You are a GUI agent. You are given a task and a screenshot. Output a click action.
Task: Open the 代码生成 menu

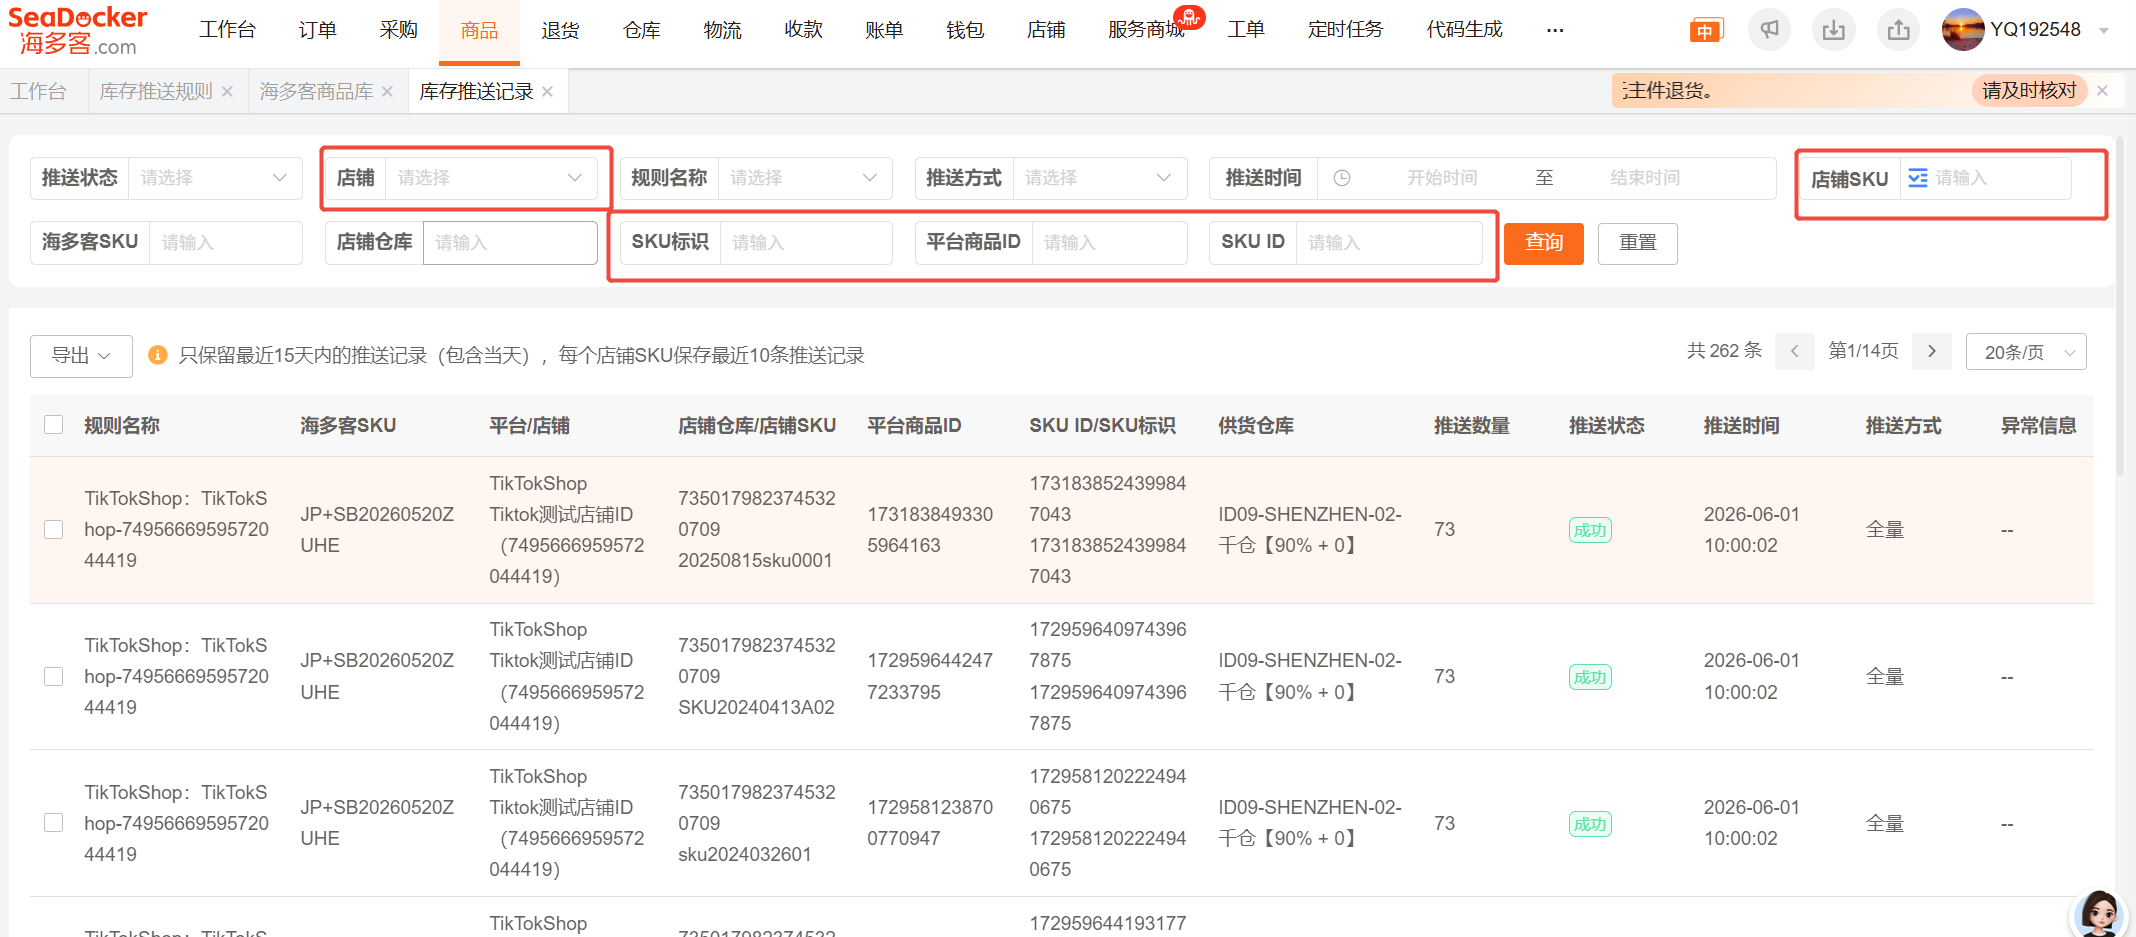pyautogui.click(x=1464, y=30)
